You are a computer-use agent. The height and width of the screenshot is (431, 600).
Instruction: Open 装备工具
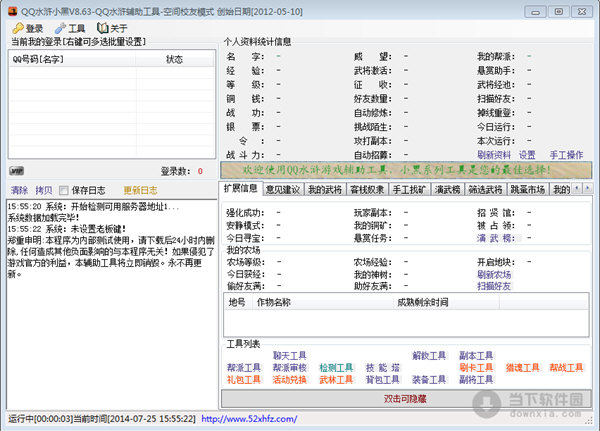tap(429, 379)
